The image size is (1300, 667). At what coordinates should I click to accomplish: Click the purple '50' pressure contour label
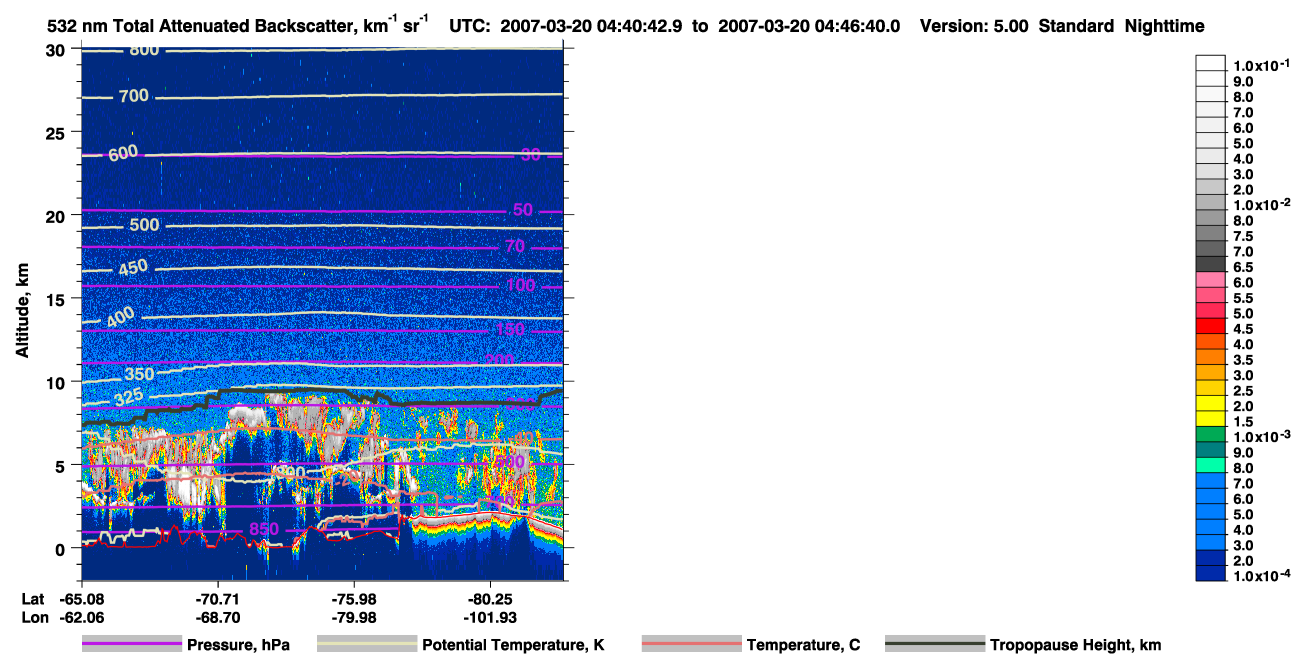(523, 210)
